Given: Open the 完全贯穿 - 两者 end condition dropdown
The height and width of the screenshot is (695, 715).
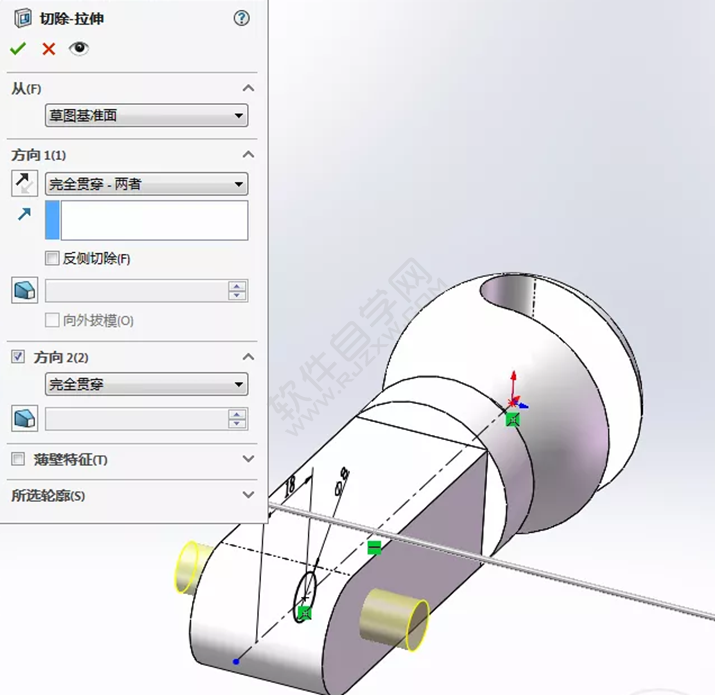Looking at the screenshot, I should [x=146, y=184].
